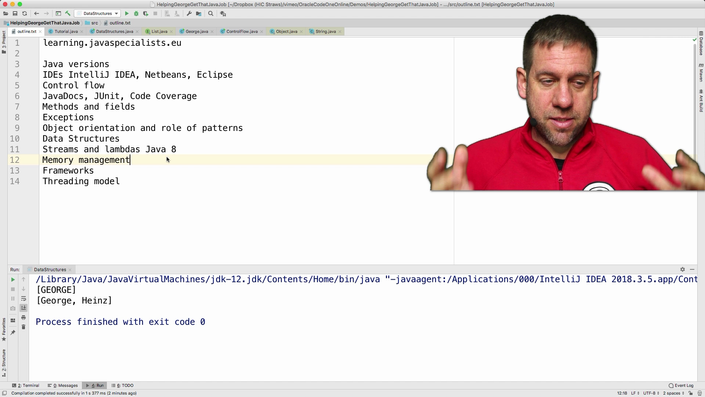
Task: Print the console output with printer icon
Action: pyautogui.click(x=23, y=317)
